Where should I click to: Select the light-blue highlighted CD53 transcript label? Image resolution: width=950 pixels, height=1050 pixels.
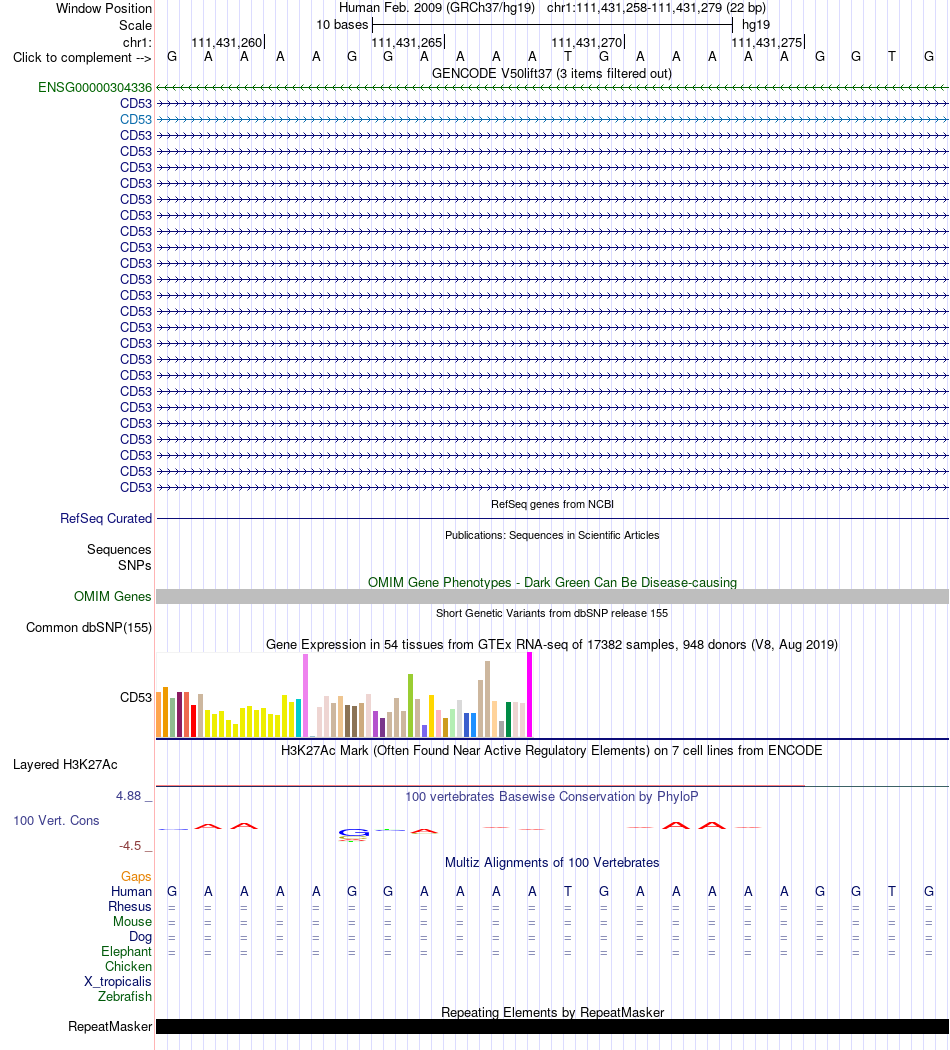pos(136,119)
